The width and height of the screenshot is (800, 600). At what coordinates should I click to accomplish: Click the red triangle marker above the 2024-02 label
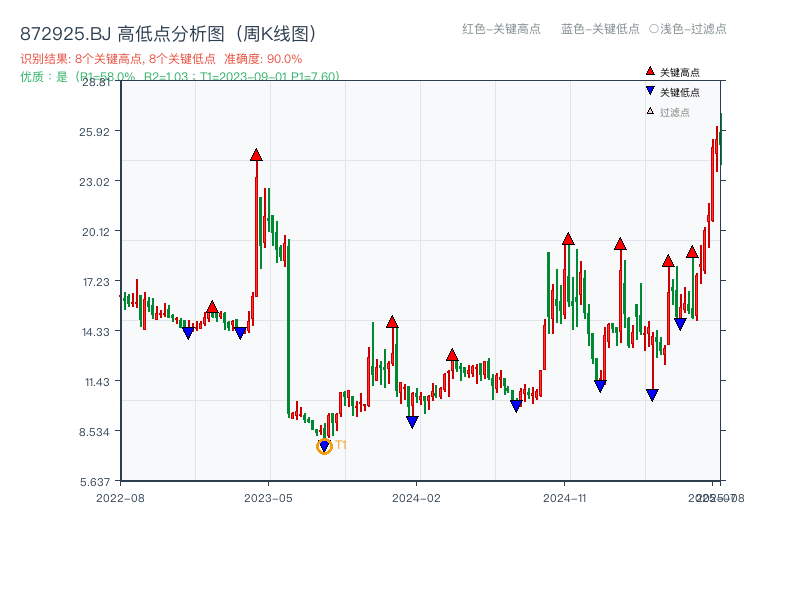(x=391, y=322)
